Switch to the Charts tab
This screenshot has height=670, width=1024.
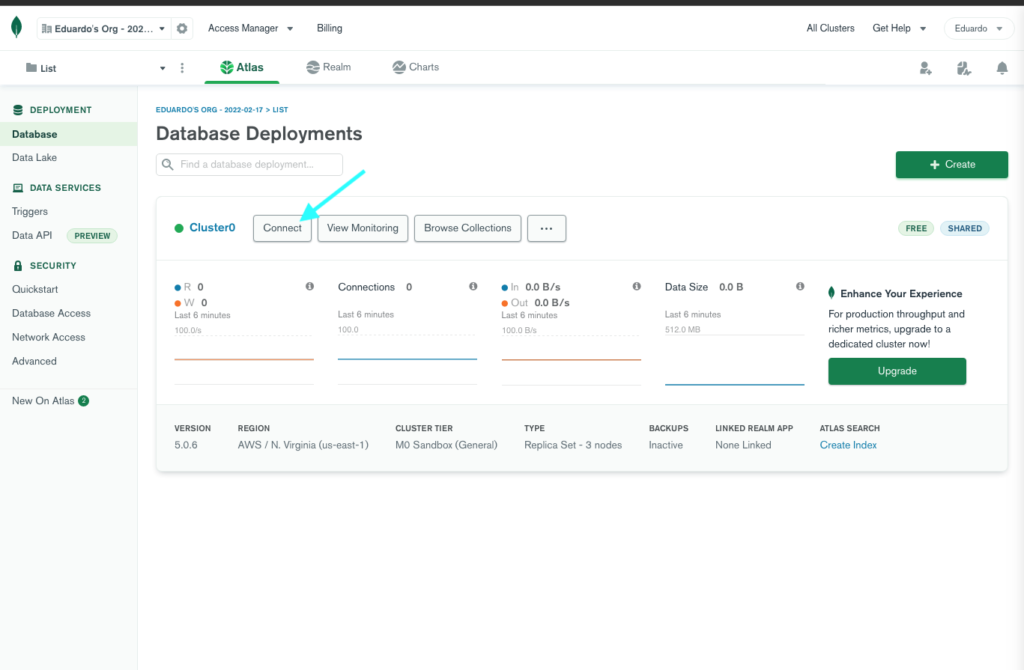click(x=415, y=67)
